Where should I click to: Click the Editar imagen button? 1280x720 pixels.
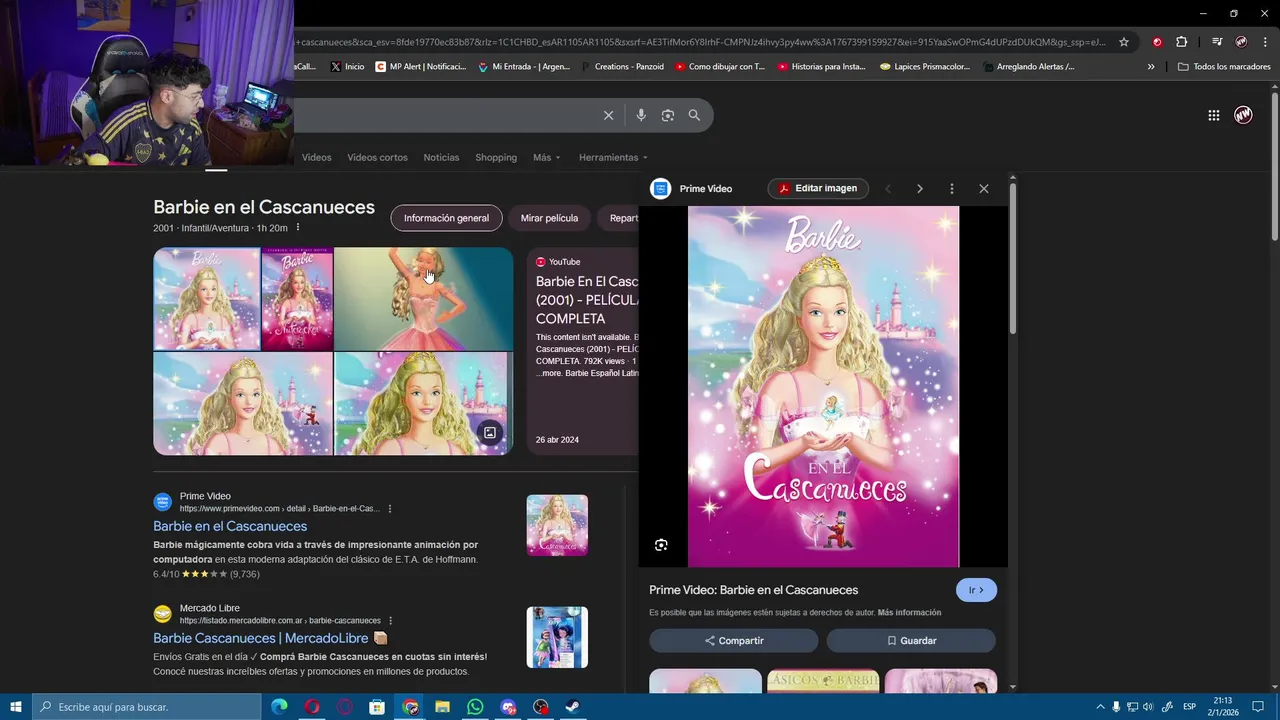pyautogui.click(x=818, y=188)
